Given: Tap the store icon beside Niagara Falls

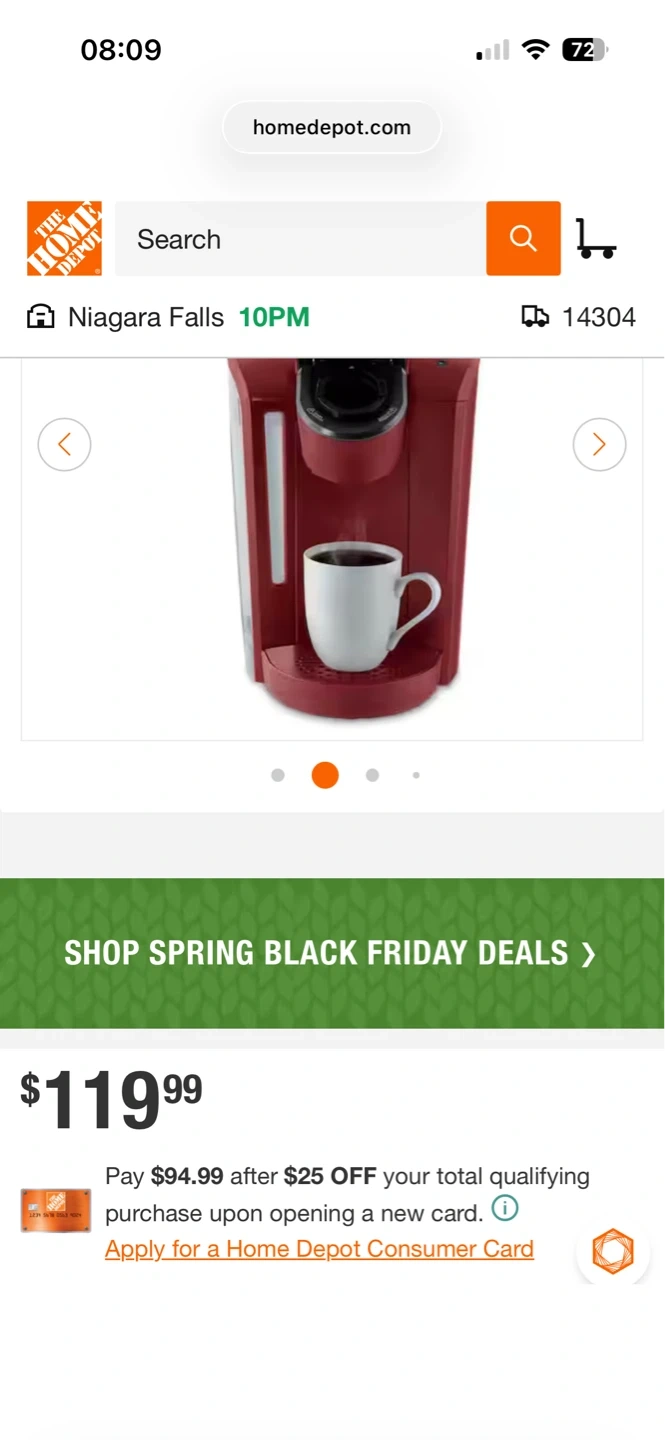Looking at the screenshot, I should pos(40,317).
